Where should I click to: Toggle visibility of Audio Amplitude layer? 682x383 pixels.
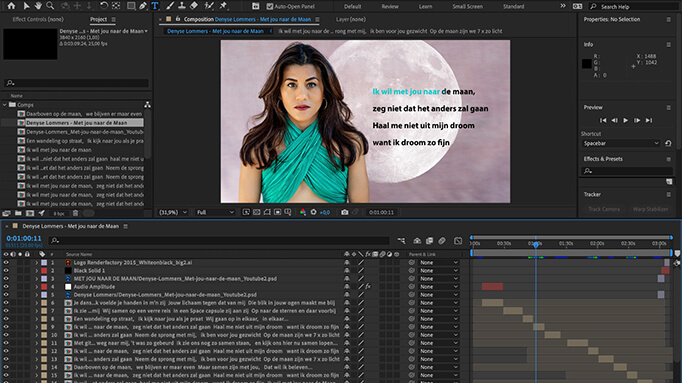6,286
